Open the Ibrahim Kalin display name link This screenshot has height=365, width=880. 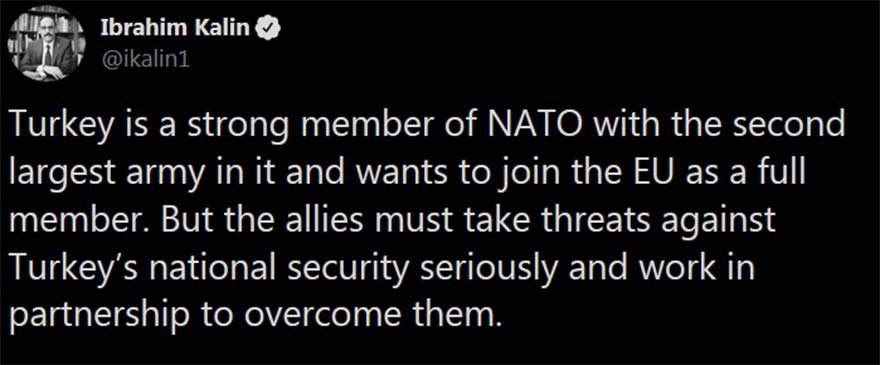pyautogui.click(x=175, y=29)
